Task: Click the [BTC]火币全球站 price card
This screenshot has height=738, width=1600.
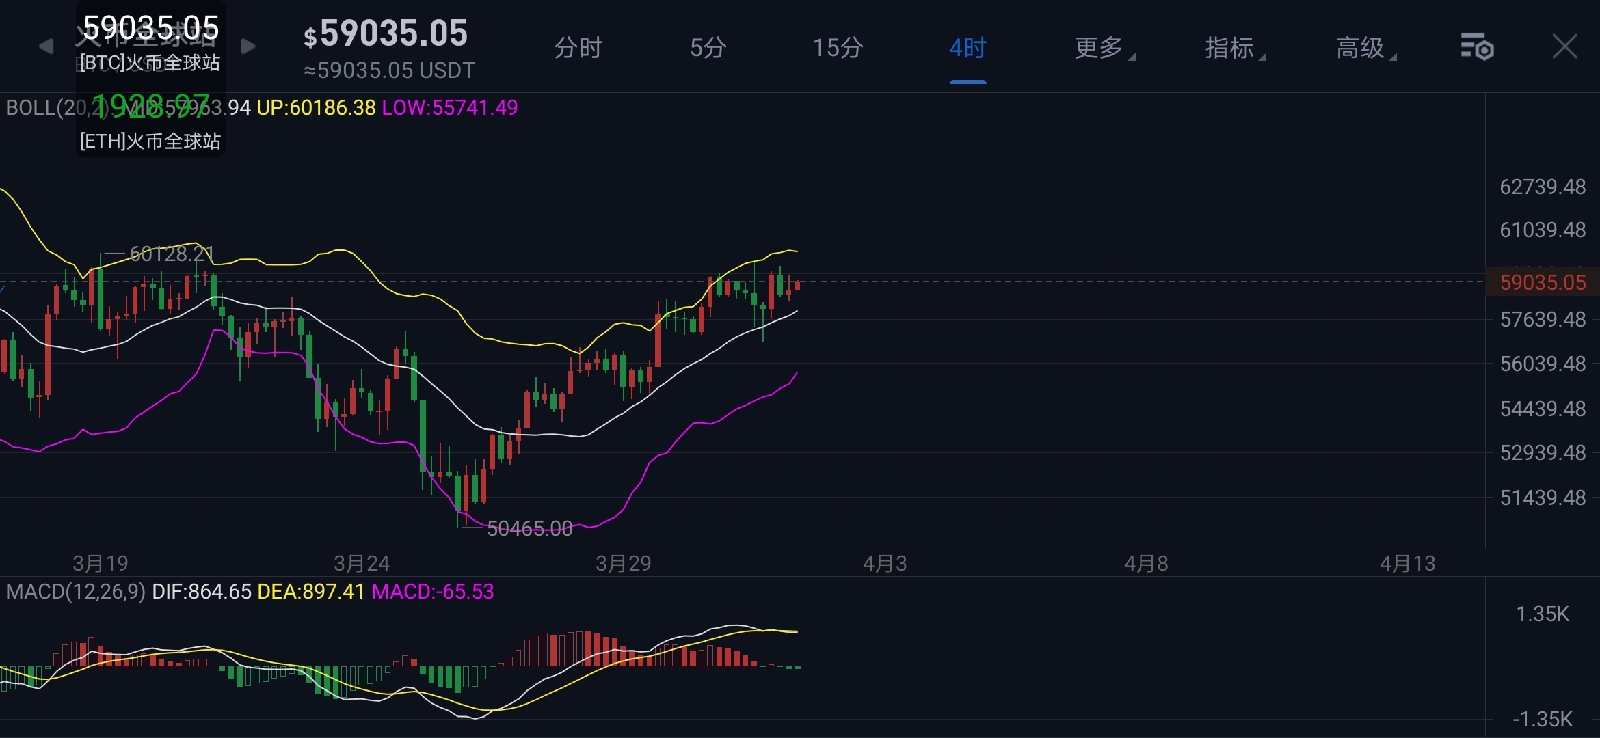Action: tap(150, 40)
